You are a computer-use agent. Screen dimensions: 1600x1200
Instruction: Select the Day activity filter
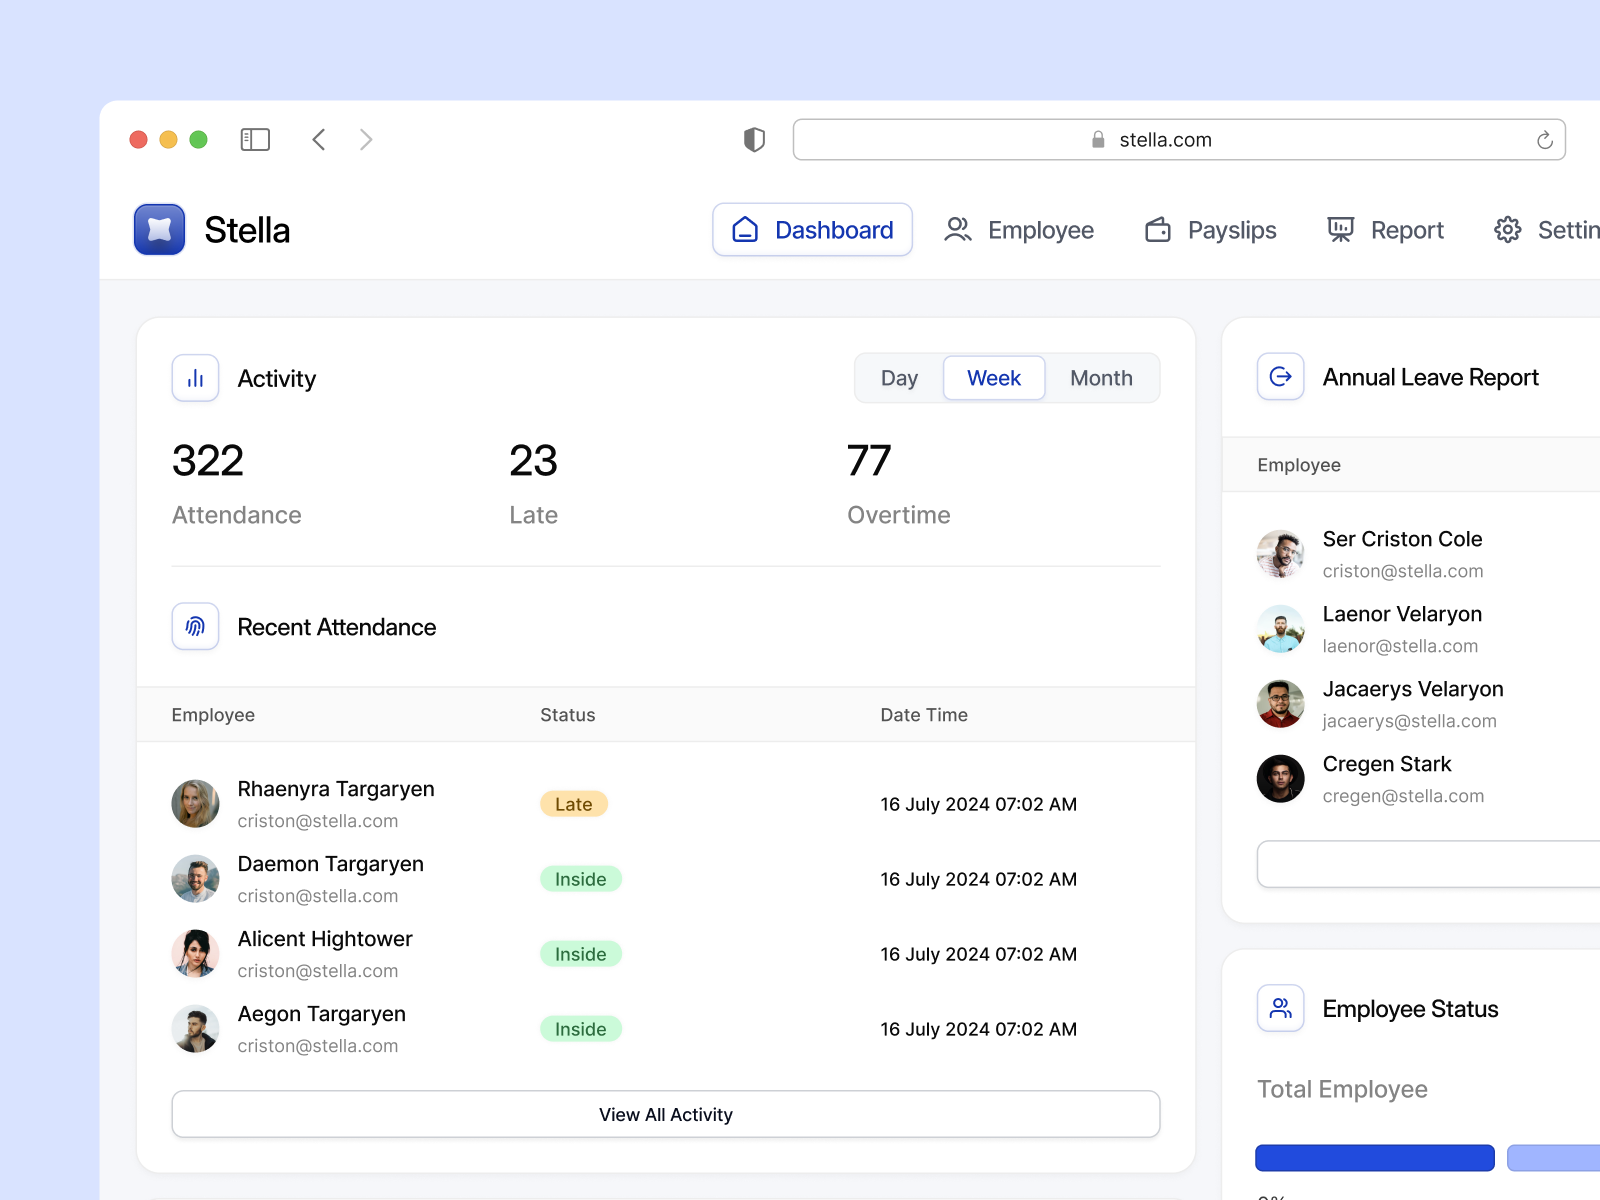point(899,378)
